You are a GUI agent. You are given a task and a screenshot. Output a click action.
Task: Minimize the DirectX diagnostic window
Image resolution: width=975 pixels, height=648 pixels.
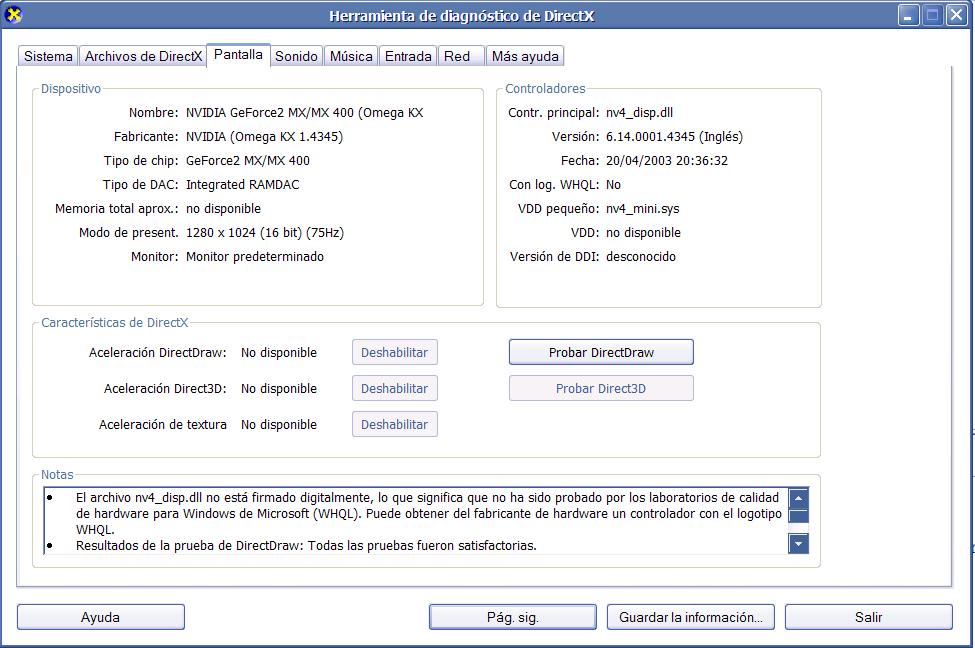[x=908, y=15]
